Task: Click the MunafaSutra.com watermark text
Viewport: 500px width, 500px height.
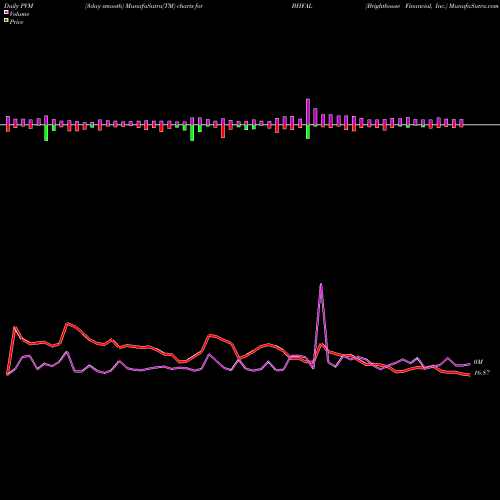Action: click(473, 6)
